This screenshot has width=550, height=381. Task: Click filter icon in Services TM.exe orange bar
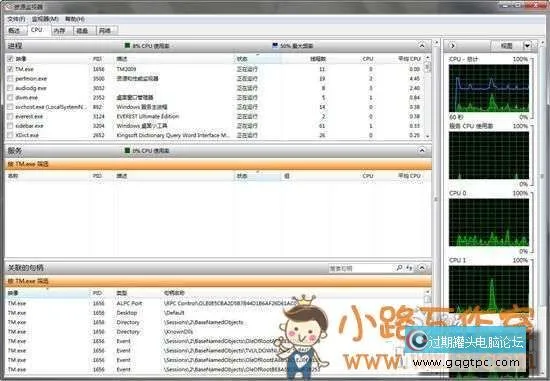tap(11, 164)
